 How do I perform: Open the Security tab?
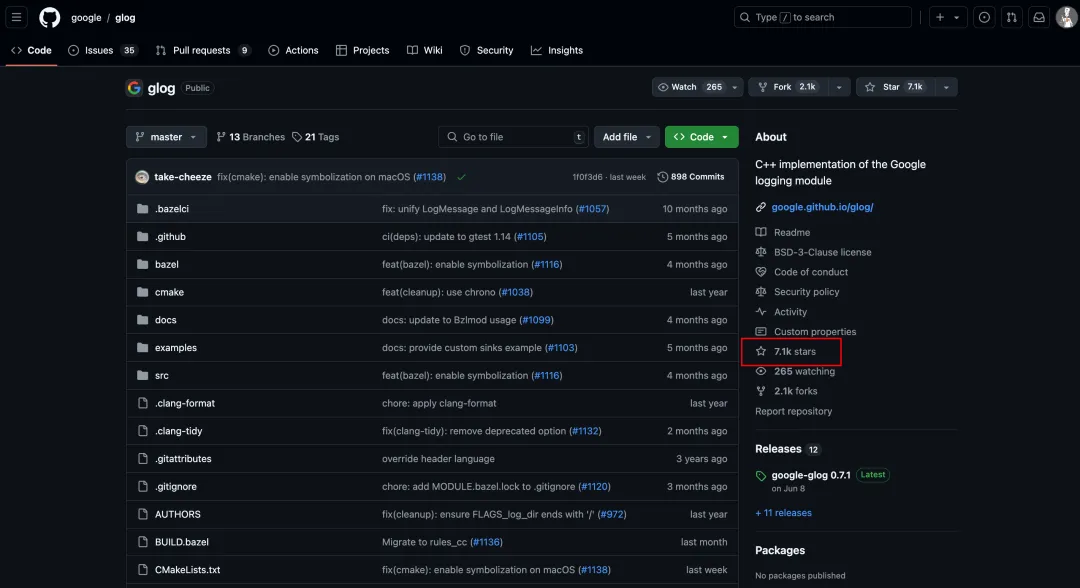(x=486, y=50)
